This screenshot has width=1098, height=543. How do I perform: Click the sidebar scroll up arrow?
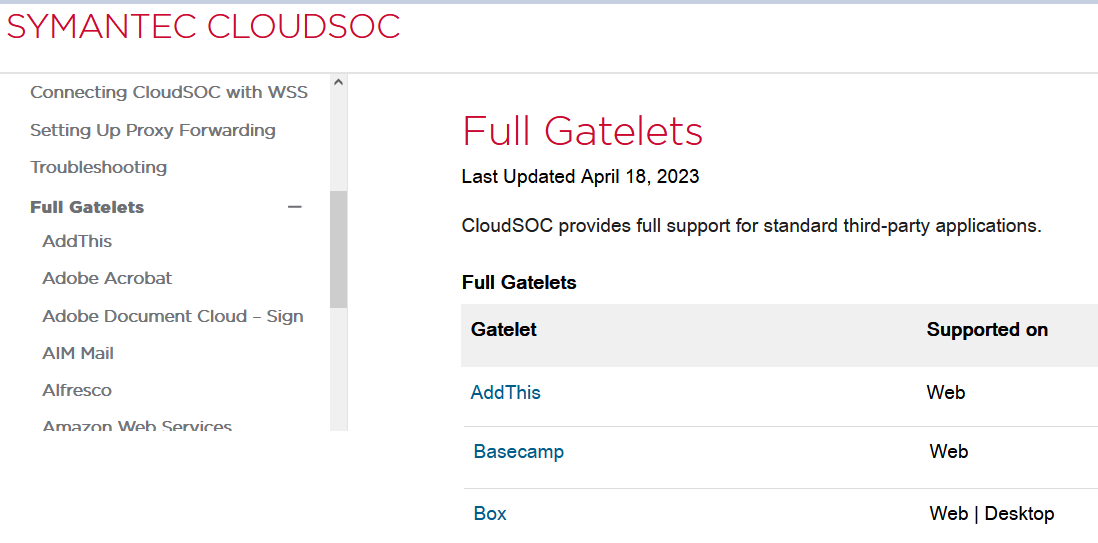(x=338, y=83)
